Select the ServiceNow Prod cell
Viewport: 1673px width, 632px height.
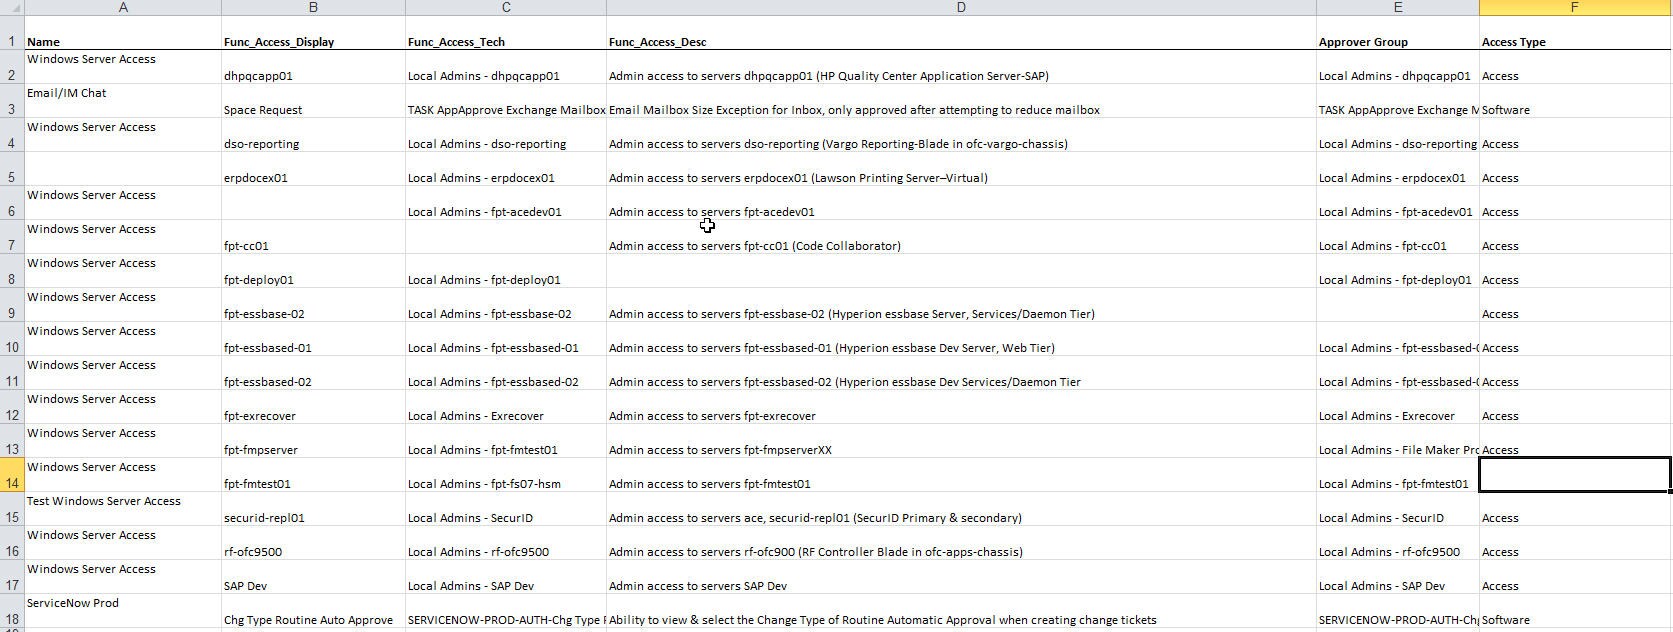[x=123, y=611]
